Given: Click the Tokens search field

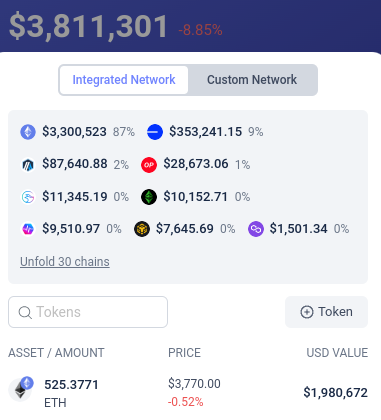Looking at the screenshot, I should [x=88, y=312].
